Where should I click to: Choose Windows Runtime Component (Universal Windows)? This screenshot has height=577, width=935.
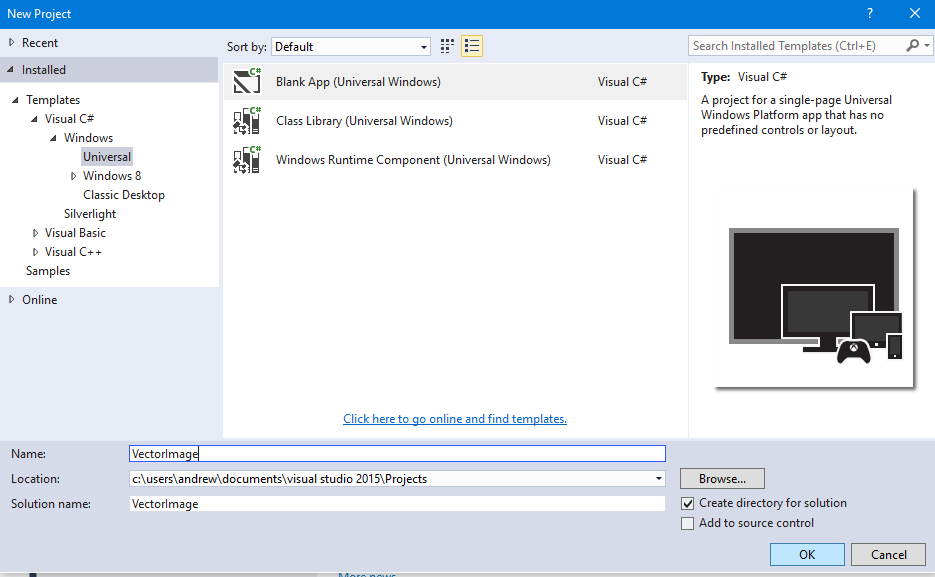pyautogui.click(x=456, y=160)
